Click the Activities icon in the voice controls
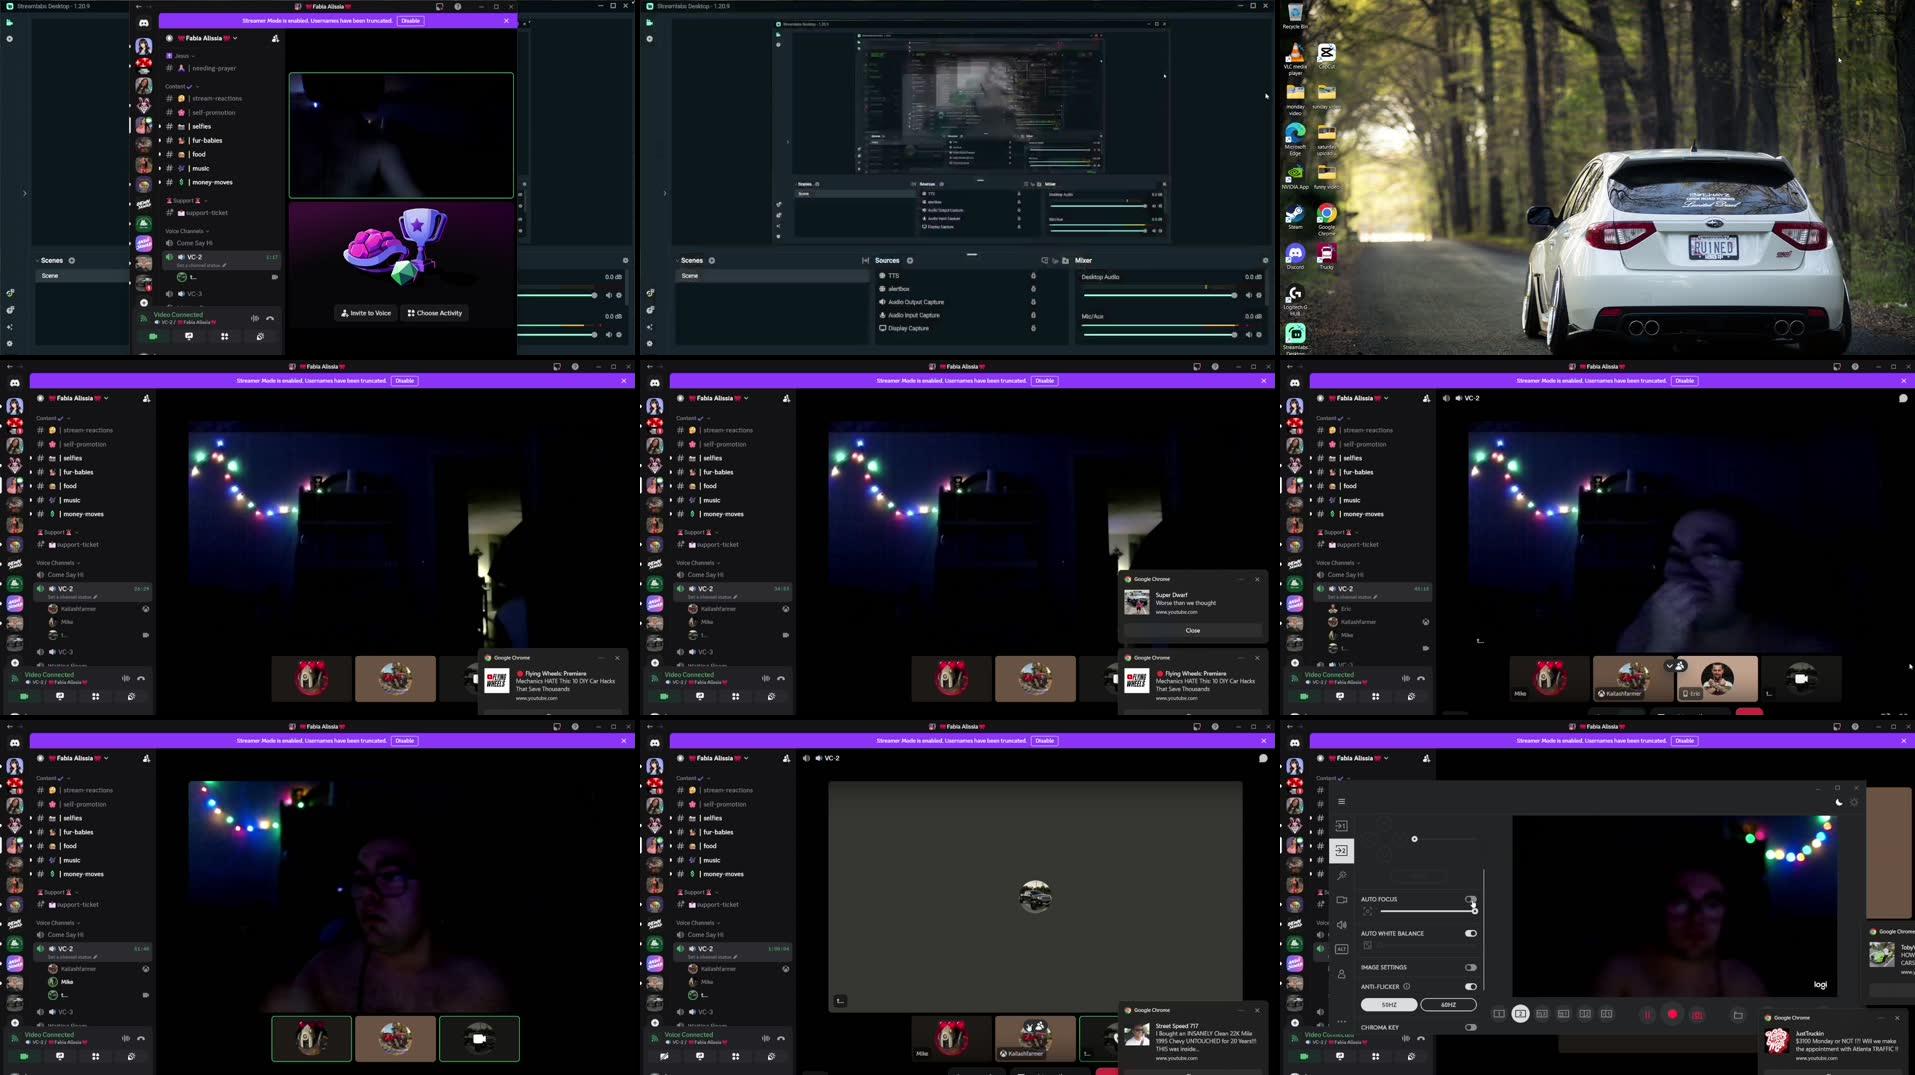This screenshot has width=1915, height=1075. [x=96, y=1057]
